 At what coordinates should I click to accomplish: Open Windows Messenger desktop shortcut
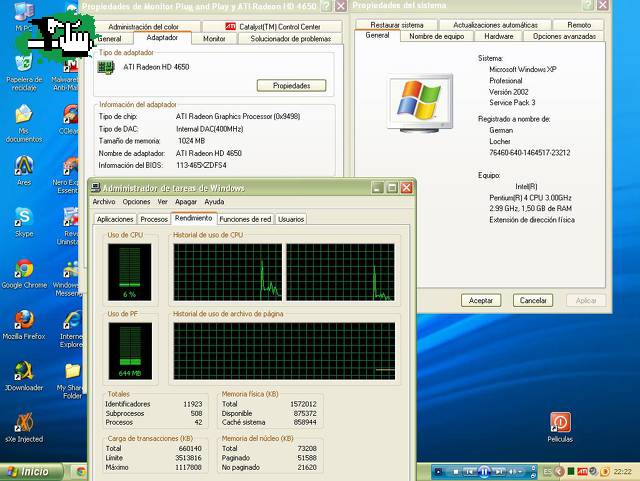click(x=67, y=278)
